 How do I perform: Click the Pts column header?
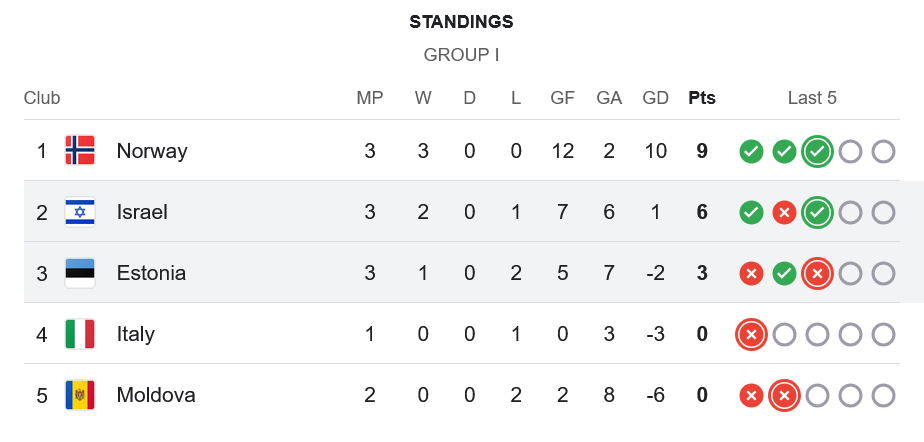pos(702,98)
